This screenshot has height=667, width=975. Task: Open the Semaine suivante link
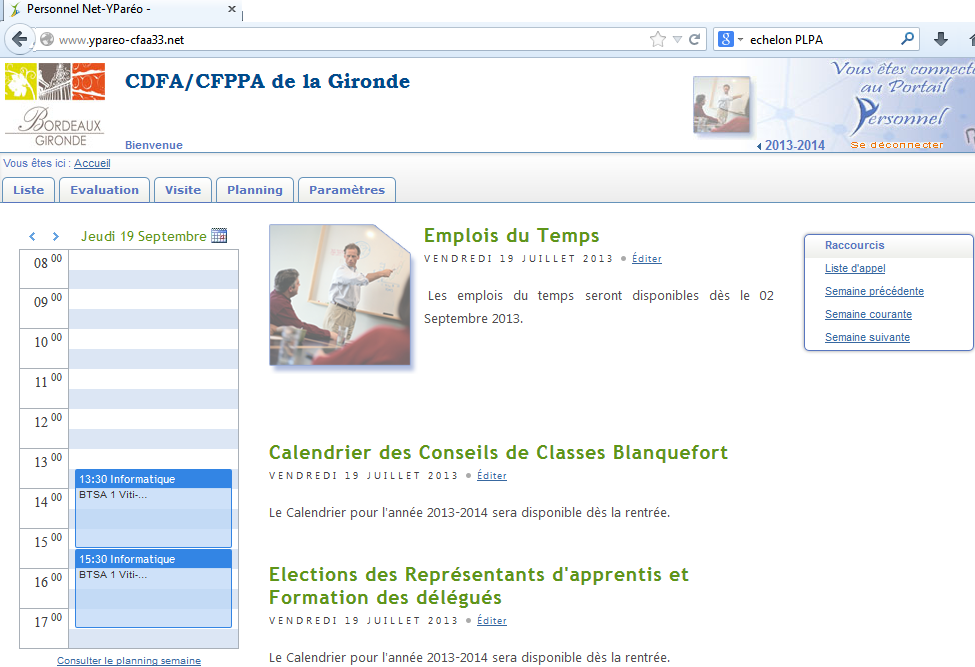pos(867,337)
